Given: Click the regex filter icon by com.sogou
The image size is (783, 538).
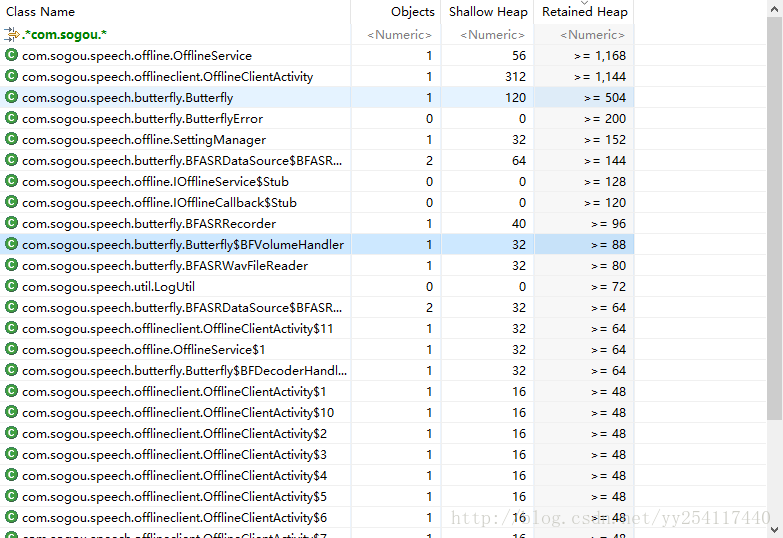Looking at the screenshot, I should tap(12, 35).
